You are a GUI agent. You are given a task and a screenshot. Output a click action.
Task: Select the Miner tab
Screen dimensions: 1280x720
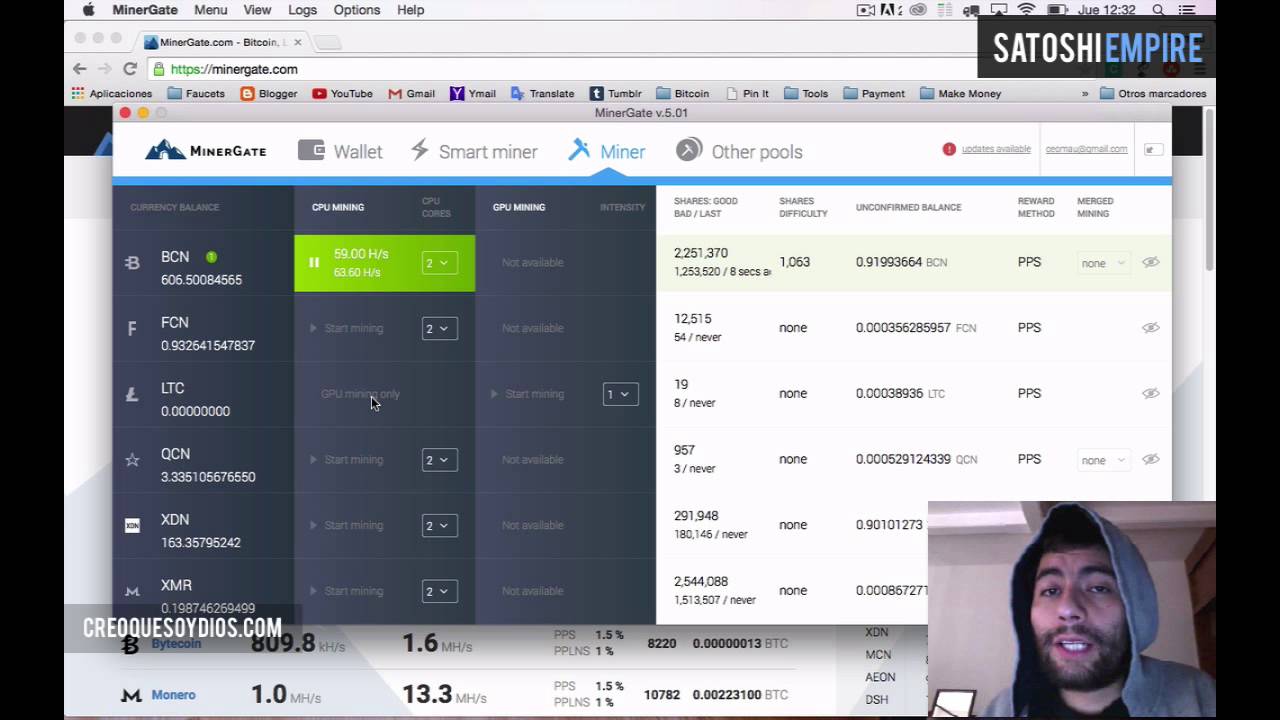pyautogui.click(x=607, y=151)
